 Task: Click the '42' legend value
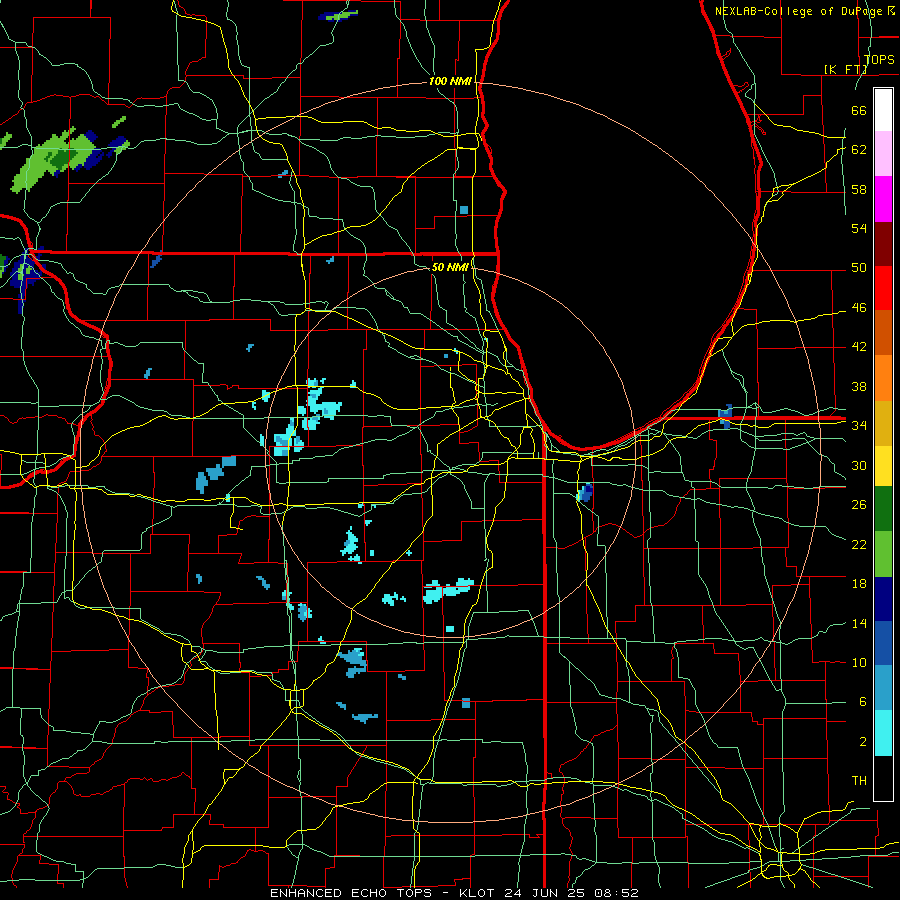click(x=859, y=347)
